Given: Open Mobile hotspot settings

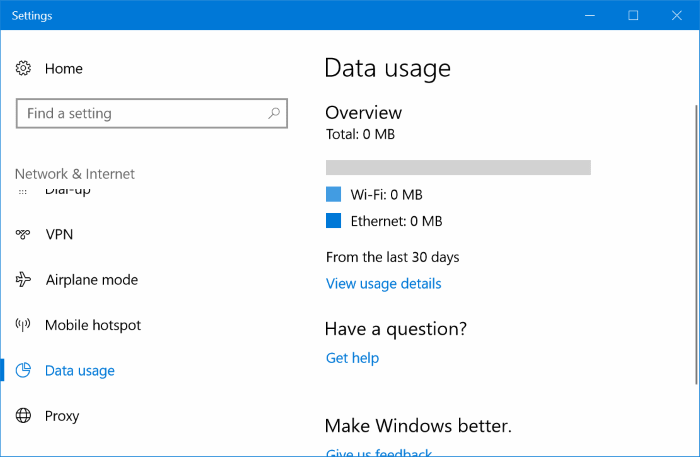Looking at the screenshot, I should pos(93,325).
